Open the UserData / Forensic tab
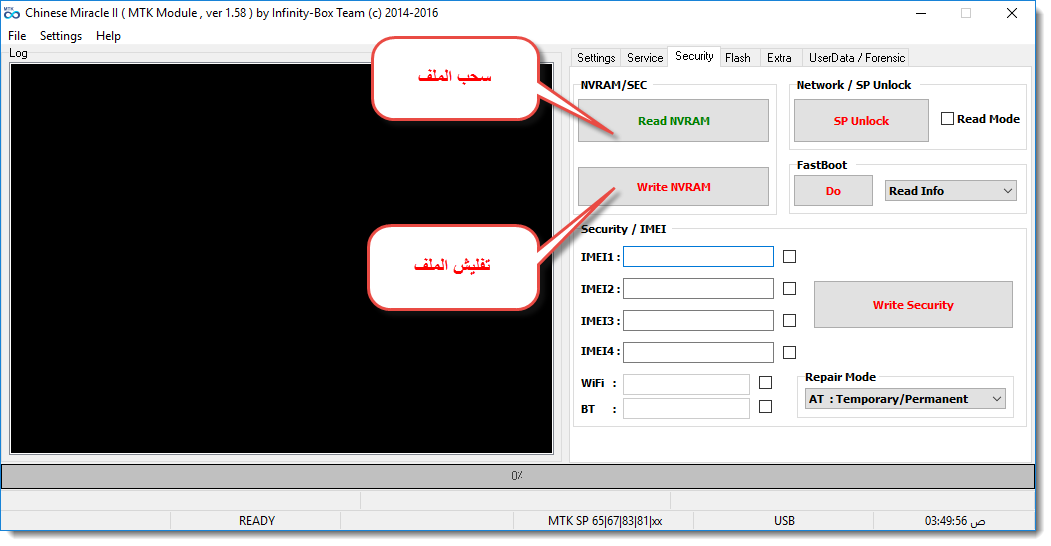 pos(857,58)
